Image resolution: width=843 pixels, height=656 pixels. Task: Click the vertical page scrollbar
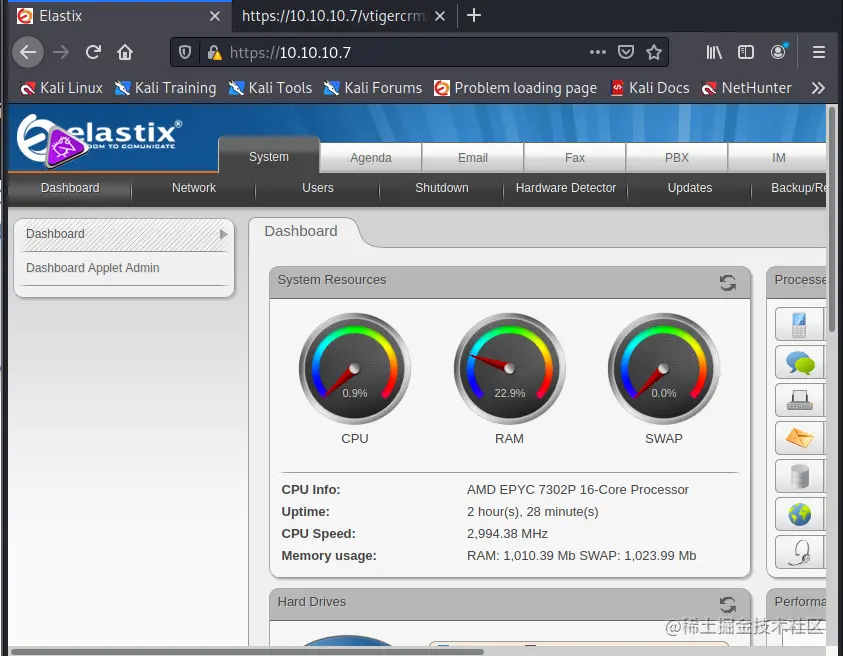point(834,220)
